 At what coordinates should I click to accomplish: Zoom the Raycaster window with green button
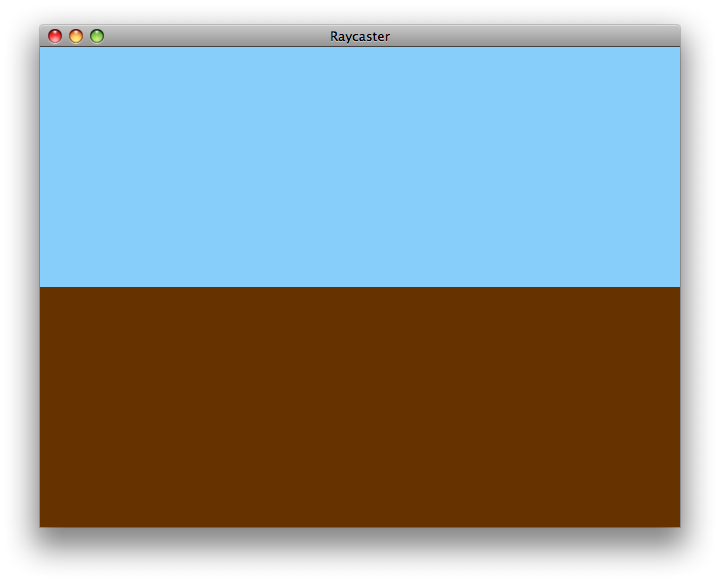pos(97,36)
